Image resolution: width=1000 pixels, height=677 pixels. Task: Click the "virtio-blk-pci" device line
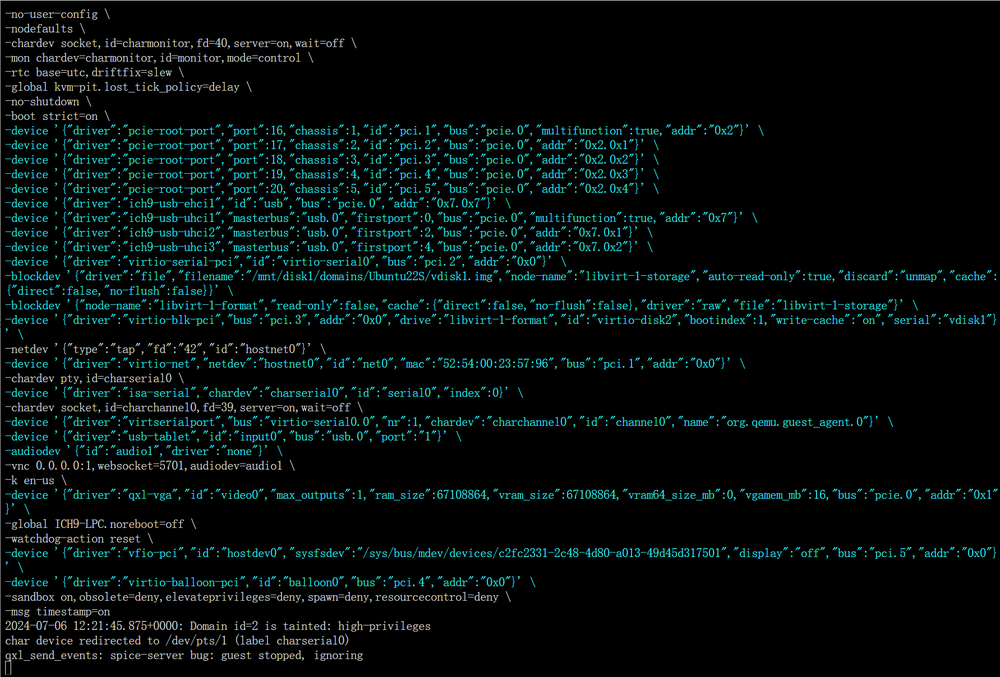coord(501,327)
